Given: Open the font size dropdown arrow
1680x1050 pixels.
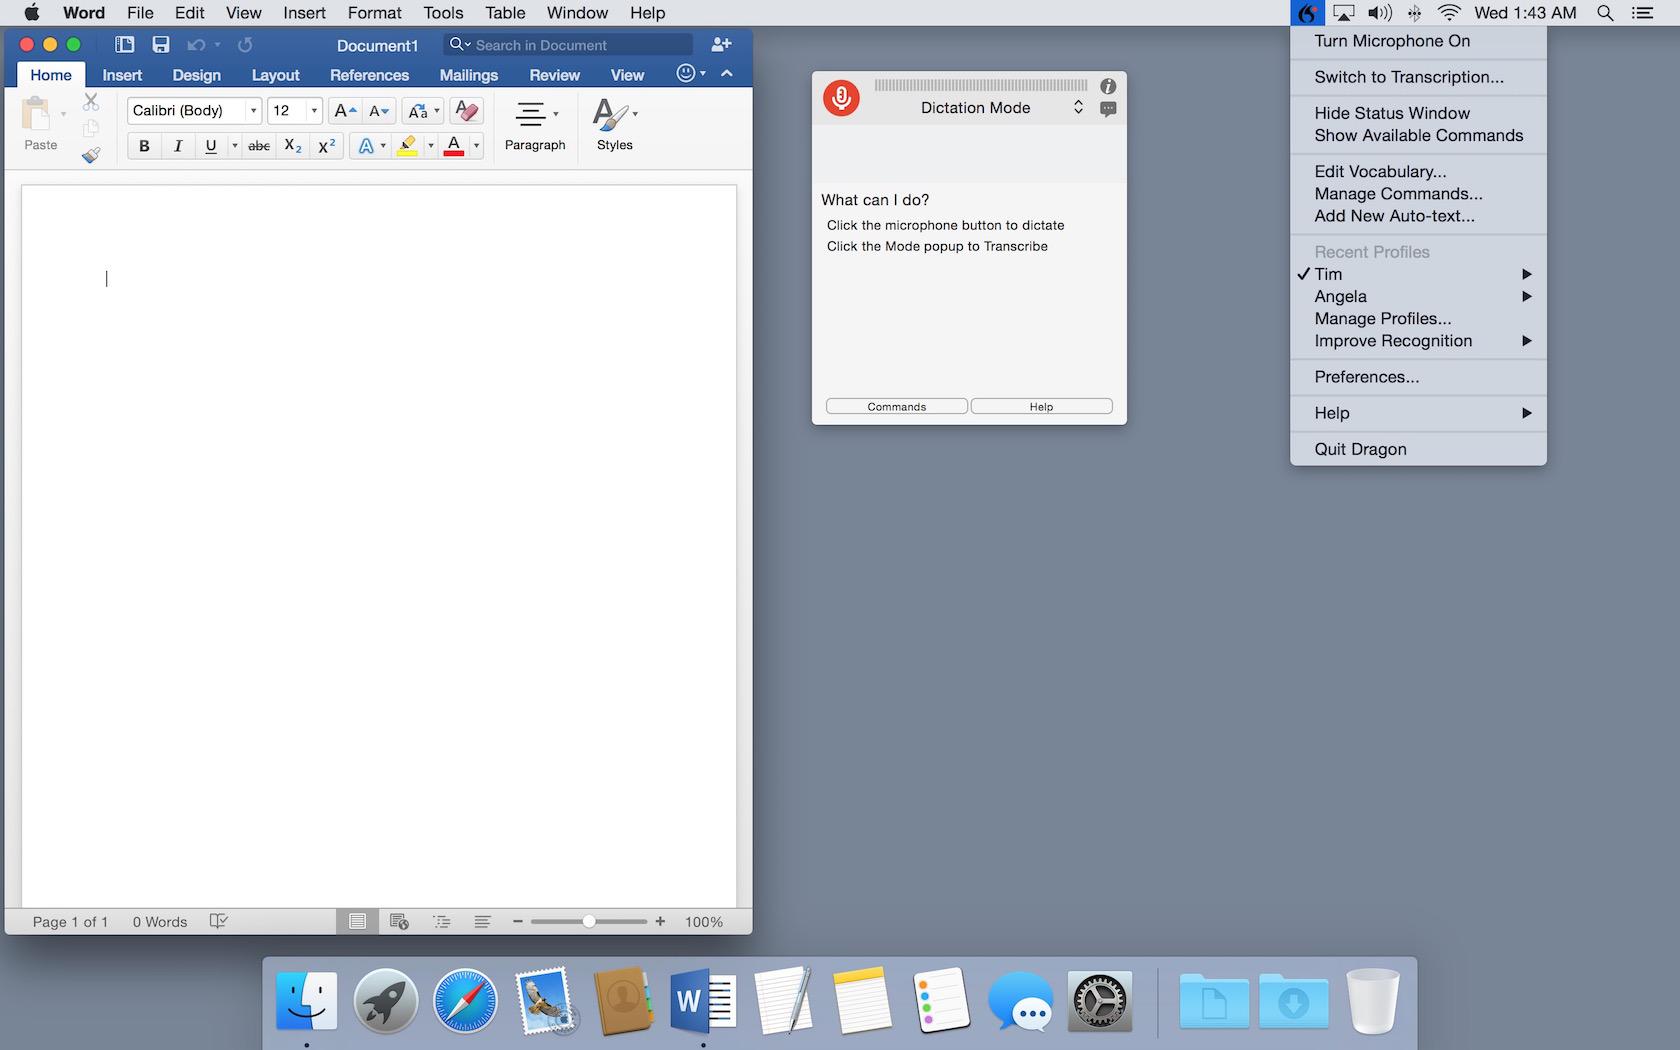Looking at the screenshot, I should [x=314, y=111].
